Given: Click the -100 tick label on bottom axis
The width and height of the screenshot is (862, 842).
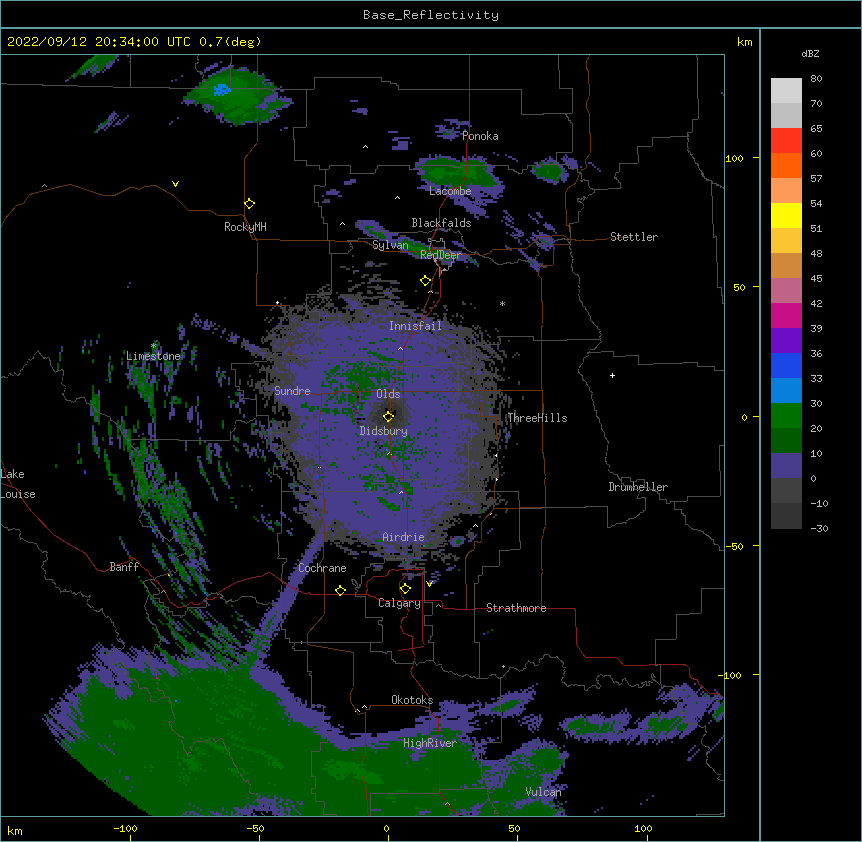Looking at the screenshot, I should (125, 828).
